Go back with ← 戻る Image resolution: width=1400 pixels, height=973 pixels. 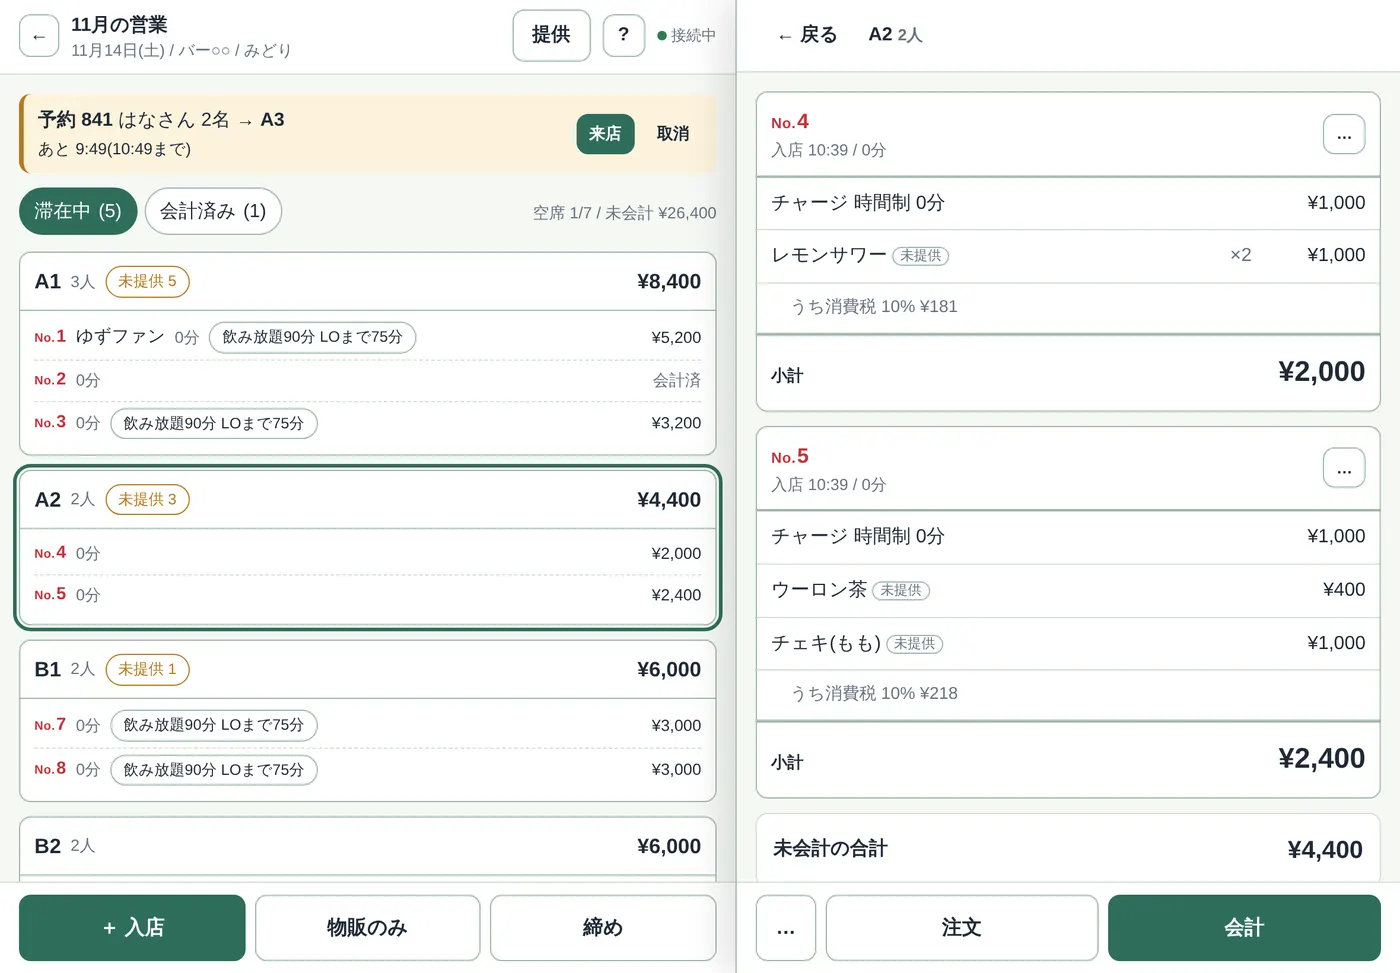click(807, 35)
